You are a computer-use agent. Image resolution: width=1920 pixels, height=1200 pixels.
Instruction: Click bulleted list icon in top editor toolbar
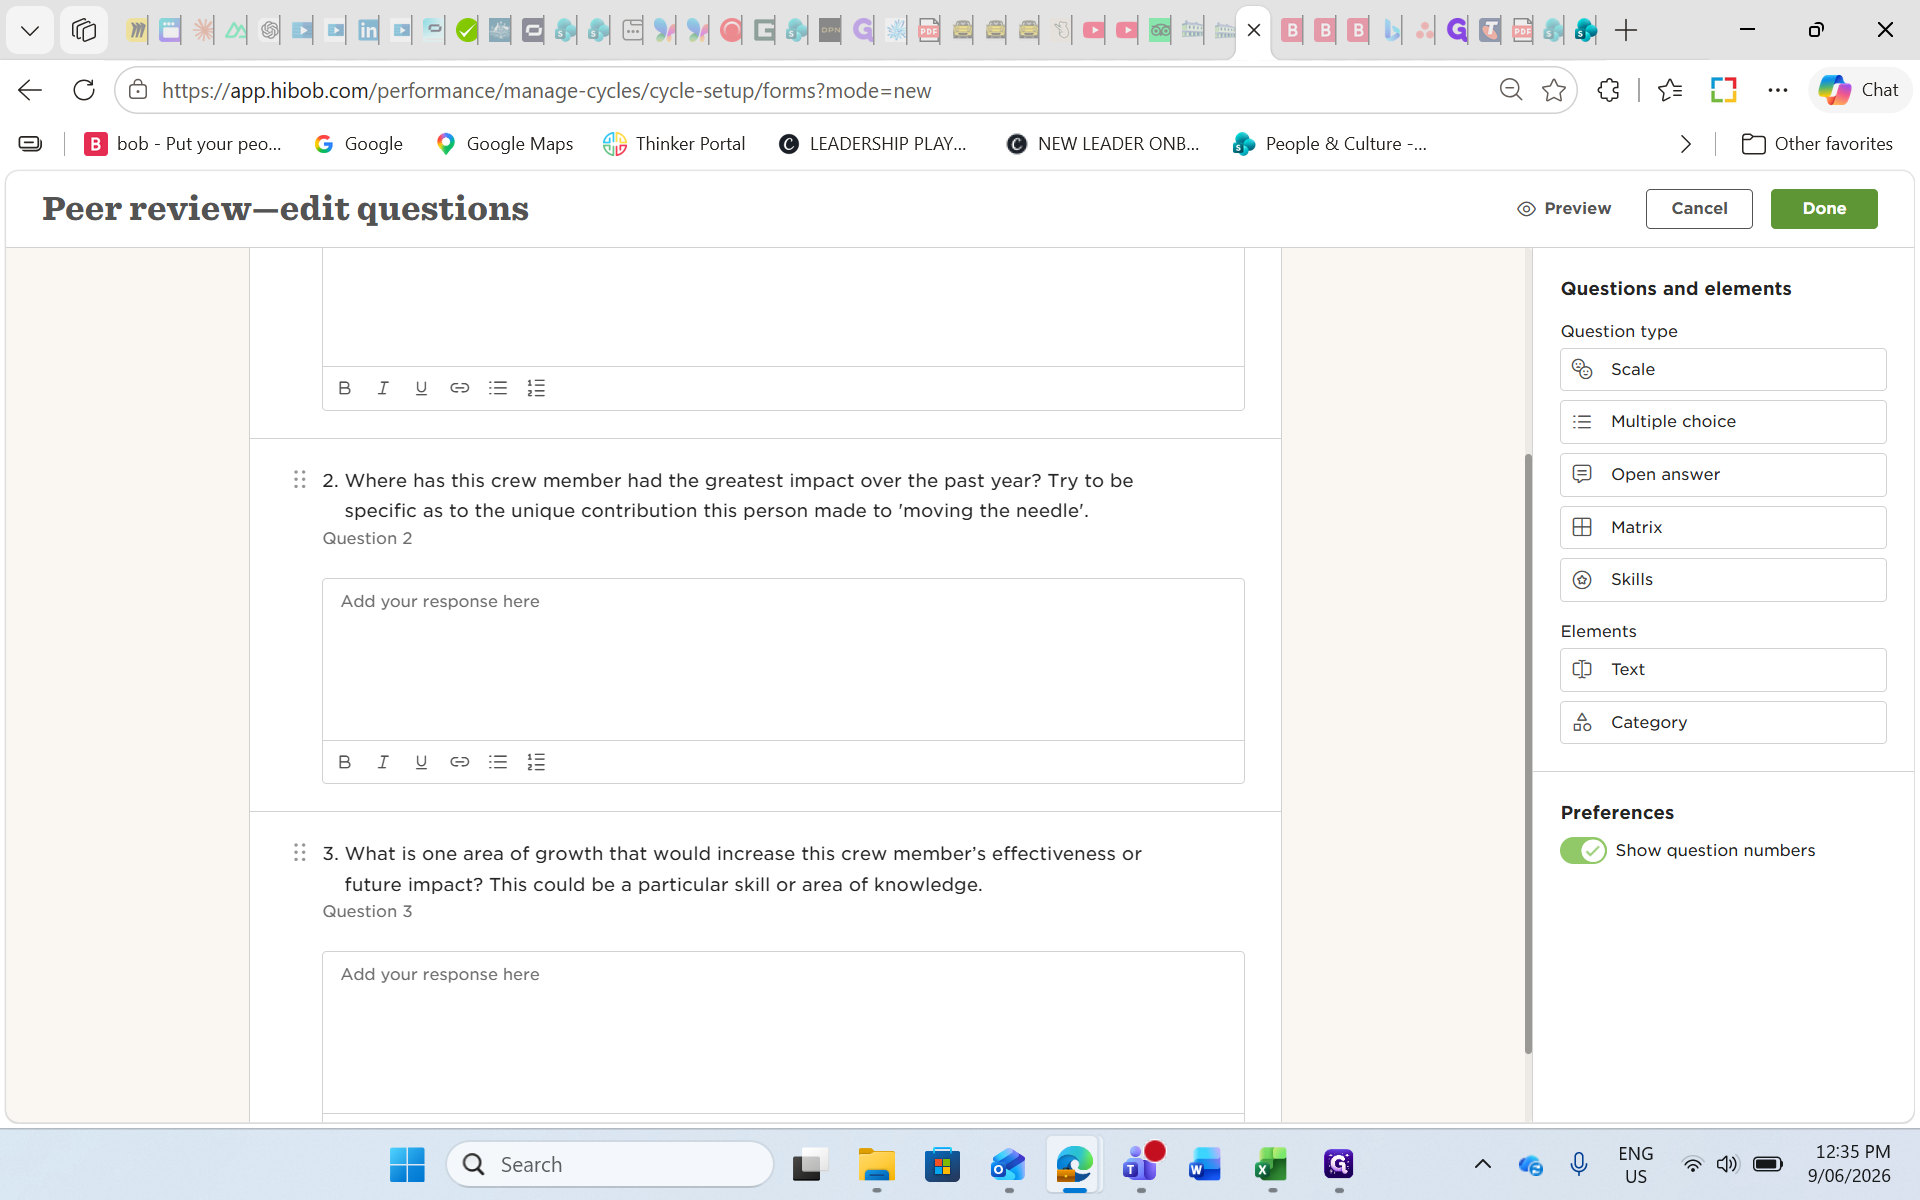[x=498, y=388]
